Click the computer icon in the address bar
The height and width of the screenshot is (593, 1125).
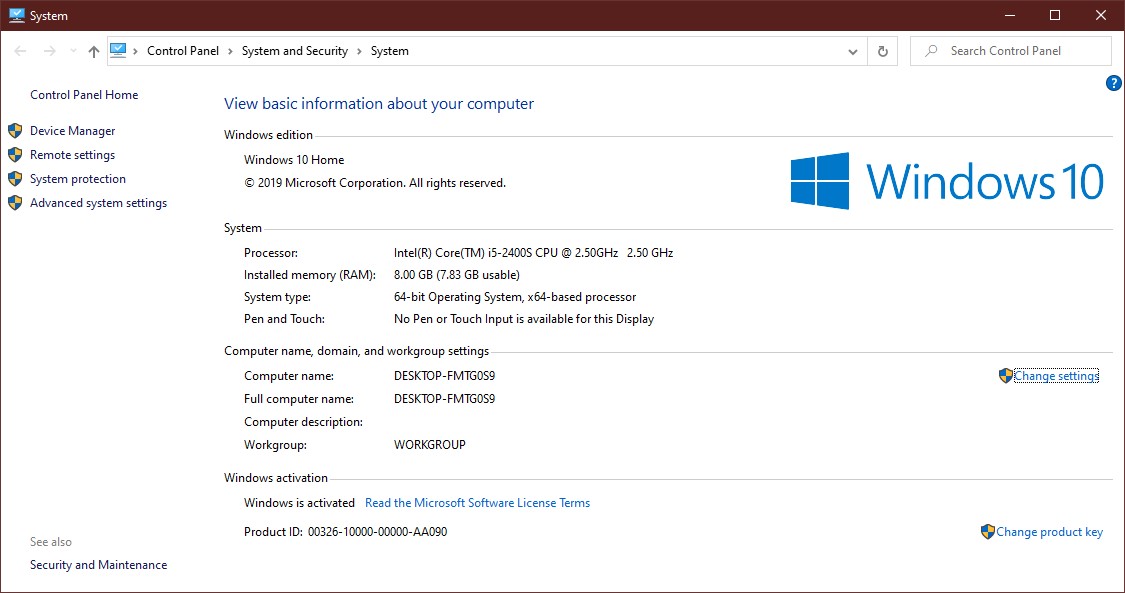pos(119,50)
